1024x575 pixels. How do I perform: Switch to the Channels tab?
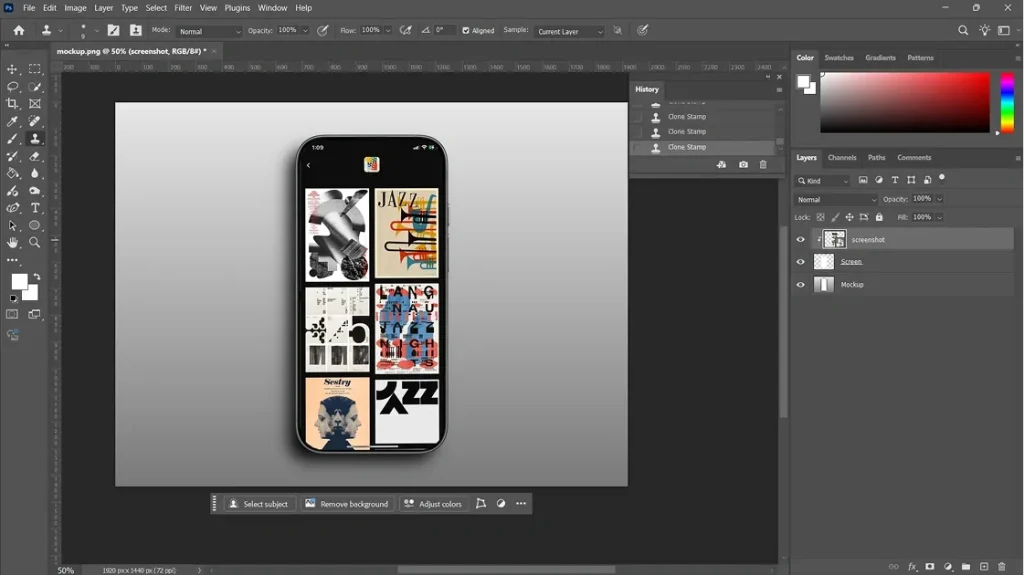pos(842,157)
